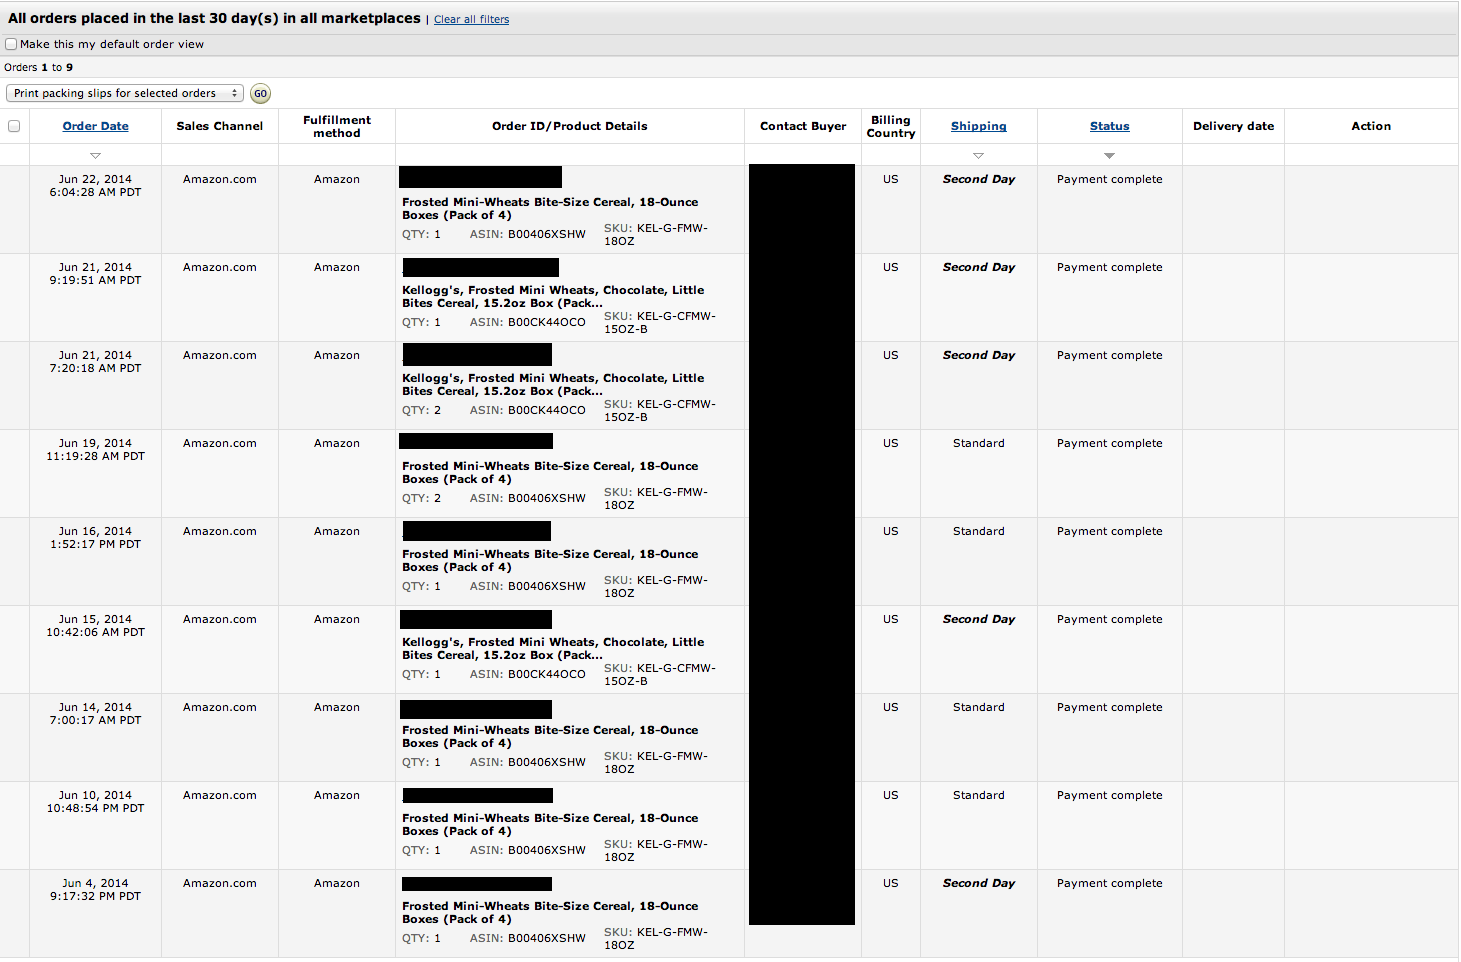Click Frosted Mini-Wheats title in Jun 4 order
This screenshot has width=1461, height=962.
[x=550, y=912]
